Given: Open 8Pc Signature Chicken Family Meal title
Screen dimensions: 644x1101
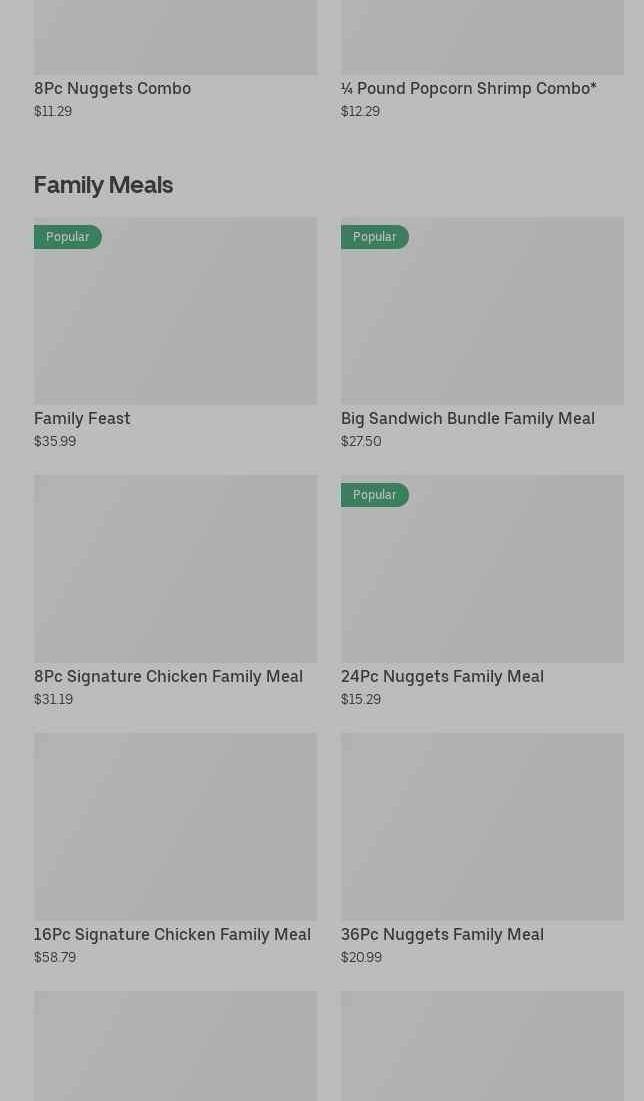Looking at the screenshot, I should coord(168,676).
